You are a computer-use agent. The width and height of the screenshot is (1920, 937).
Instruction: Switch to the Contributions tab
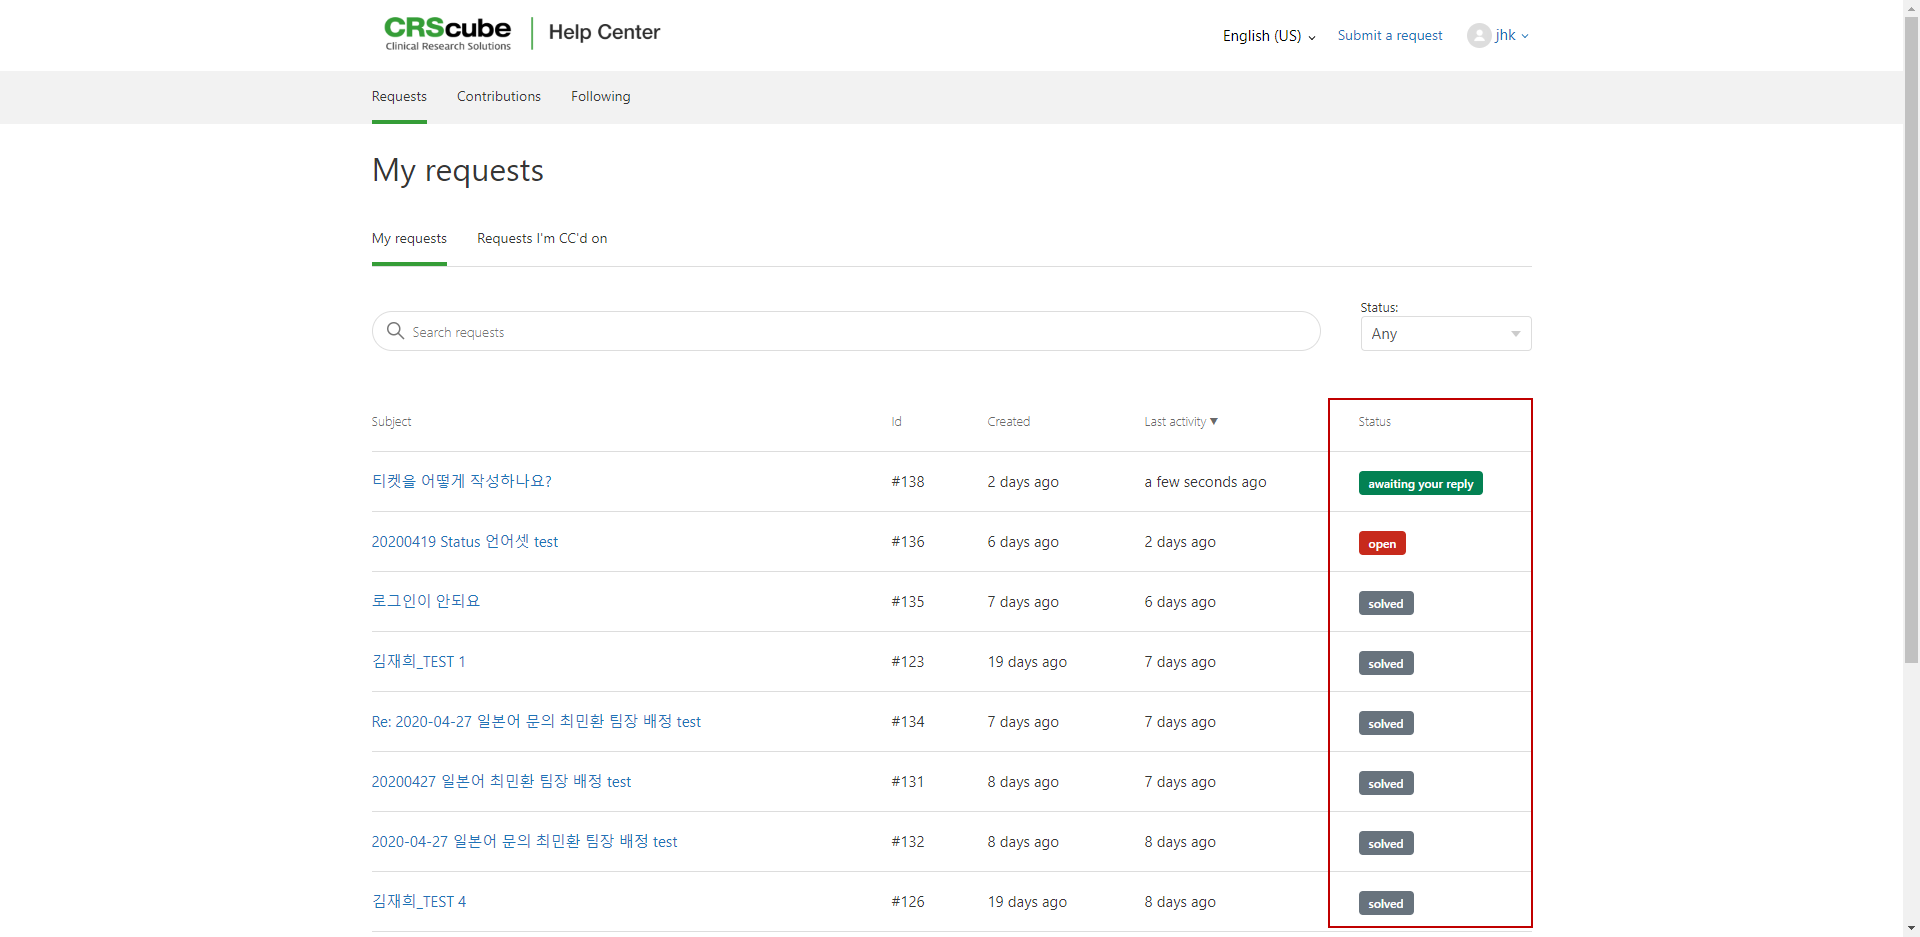tap(498, 96)
